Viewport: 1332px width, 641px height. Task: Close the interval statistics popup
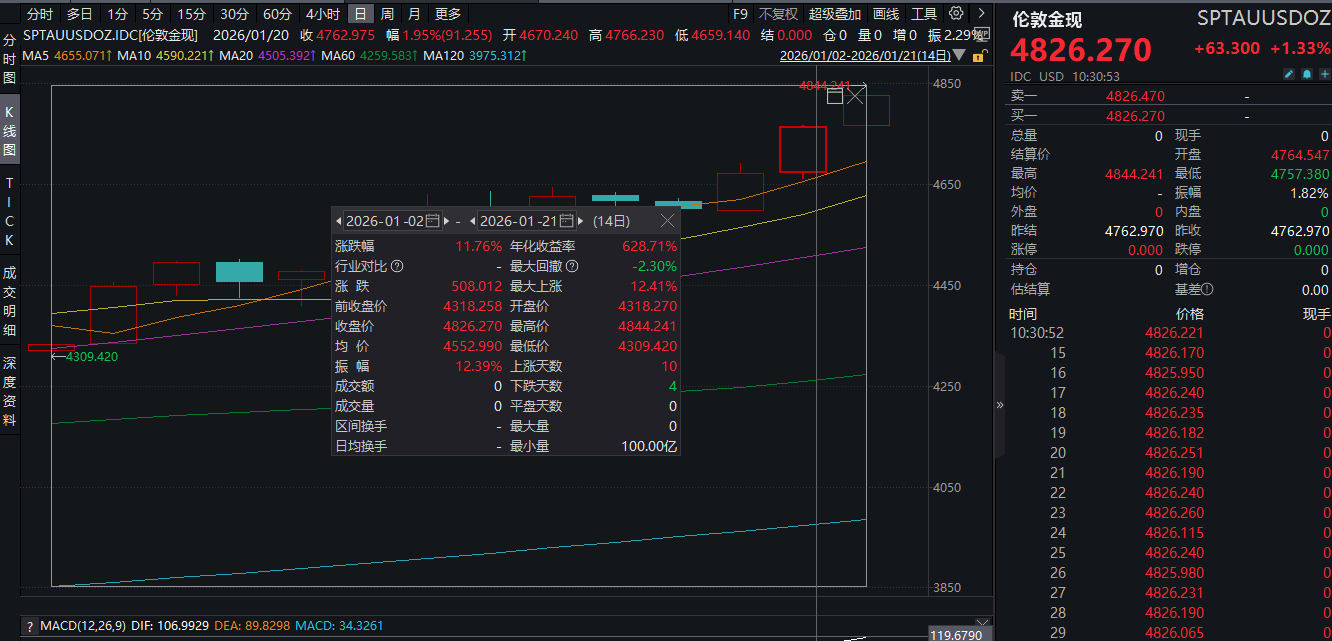[667, 221]
